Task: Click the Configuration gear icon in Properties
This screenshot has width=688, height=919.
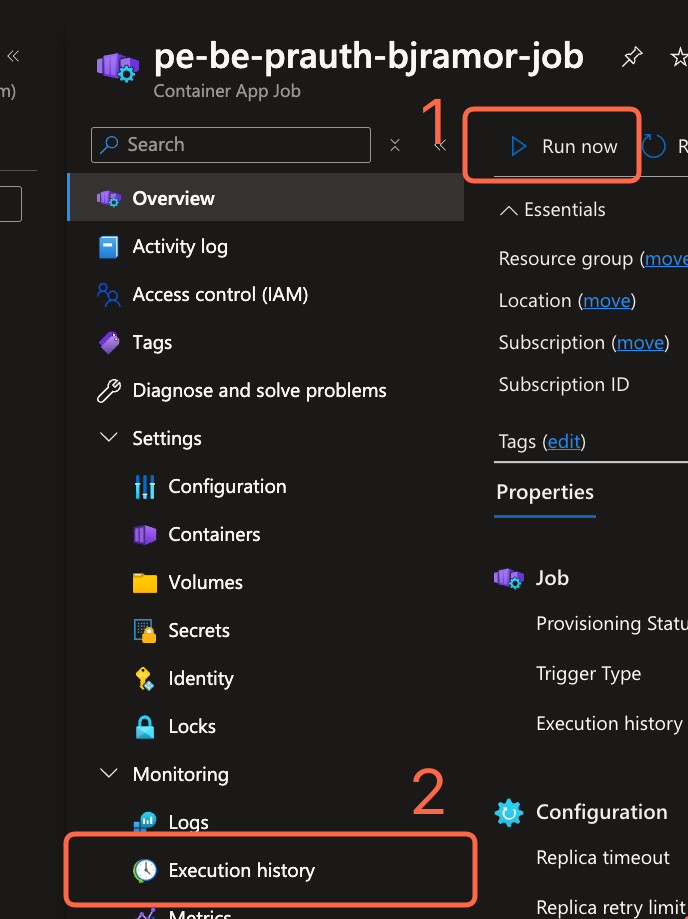Action: click(x=509, y=812)
